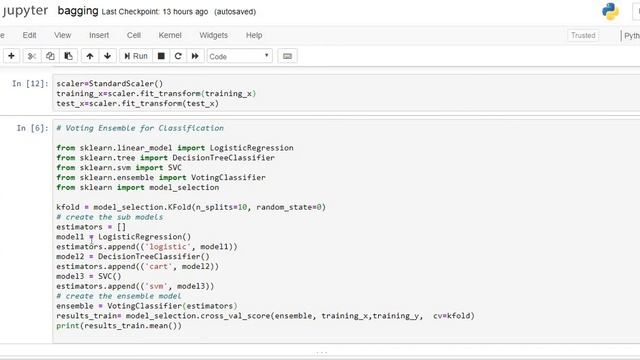
Task: Open the command palette keyboard icon
Action: [287, 56]
